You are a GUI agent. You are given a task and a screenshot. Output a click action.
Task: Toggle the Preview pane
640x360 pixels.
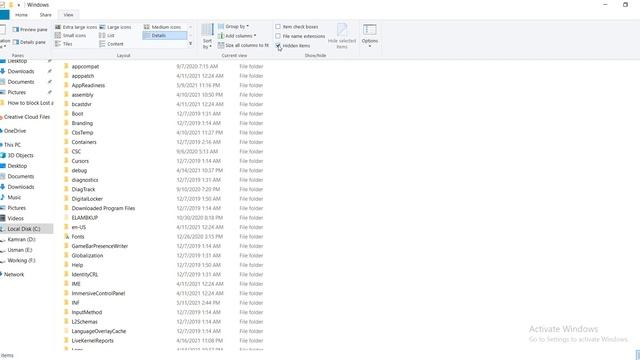tap(30, 29)
